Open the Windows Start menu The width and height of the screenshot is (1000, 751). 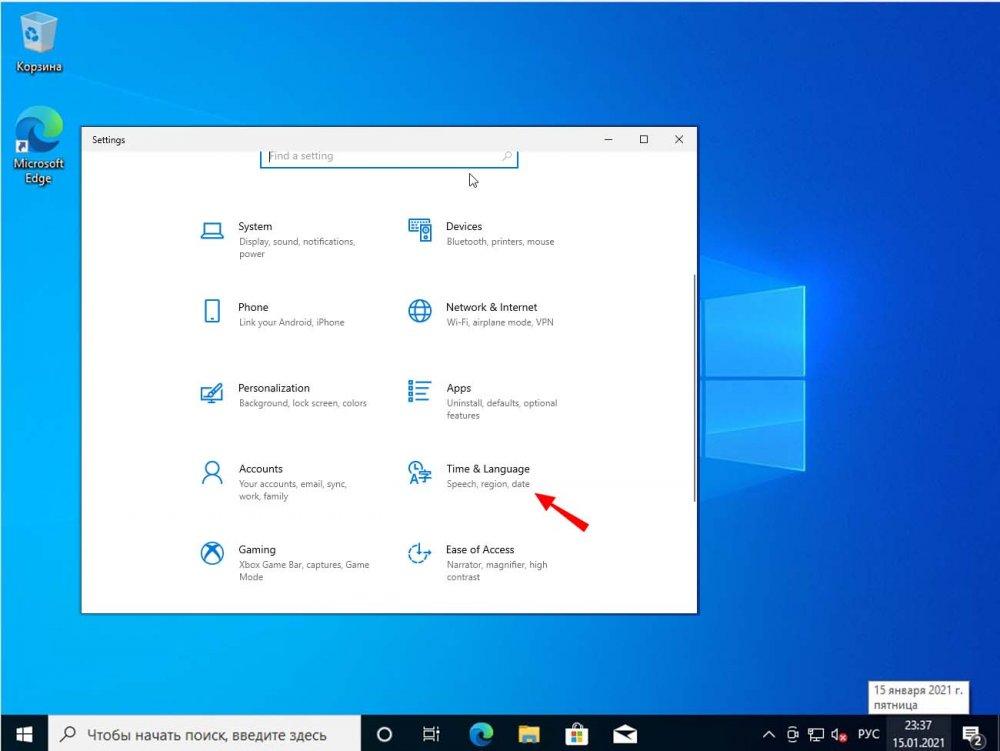[x=24, y=734]
